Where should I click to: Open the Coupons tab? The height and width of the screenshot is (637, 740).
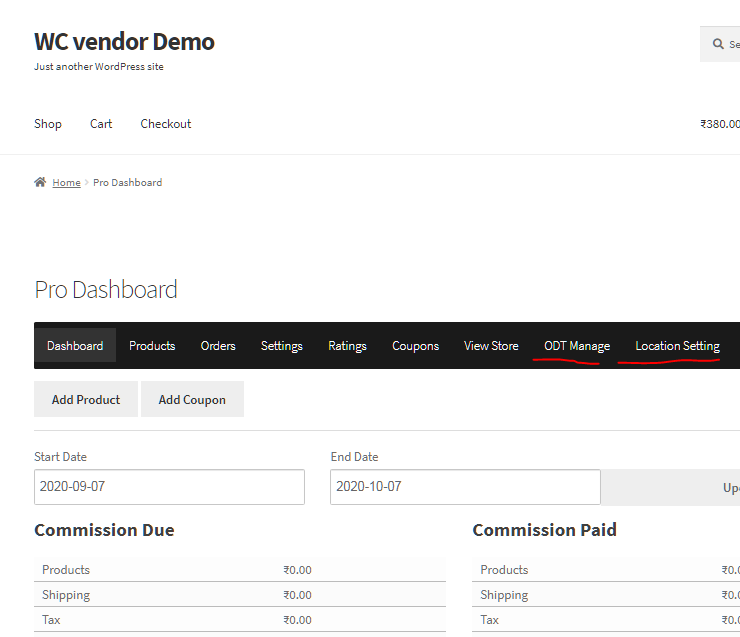[x=415, y=345]
